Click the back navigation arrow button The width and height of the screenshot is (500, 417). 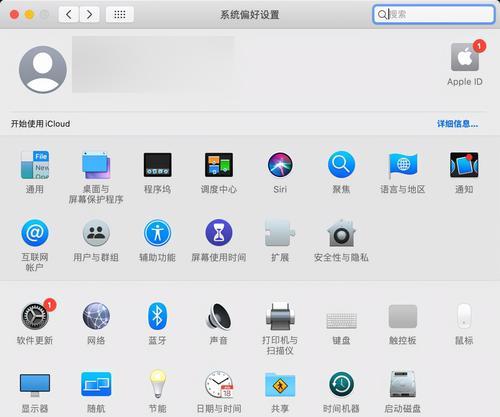click(x=69, y=14)
